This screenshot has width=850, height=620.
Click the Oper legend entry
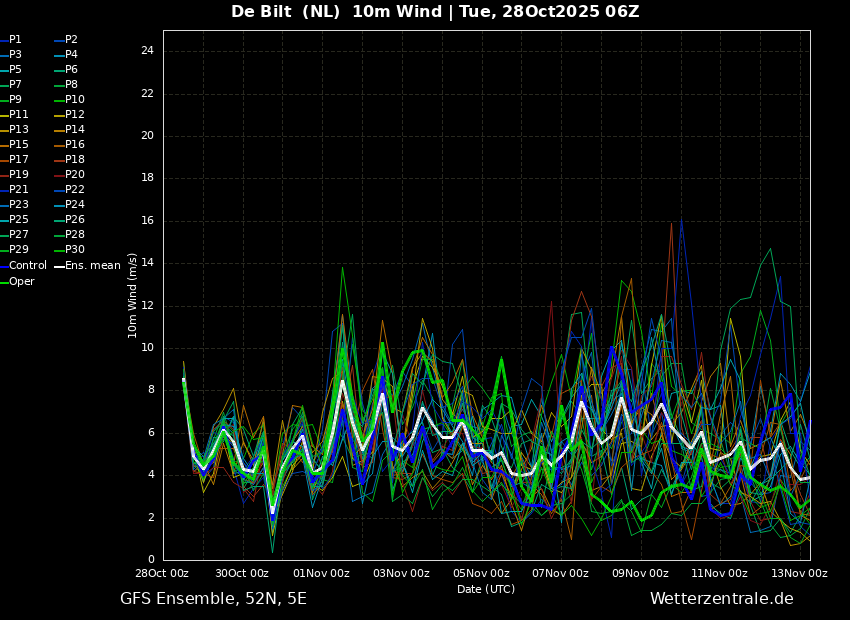point(17,281)
